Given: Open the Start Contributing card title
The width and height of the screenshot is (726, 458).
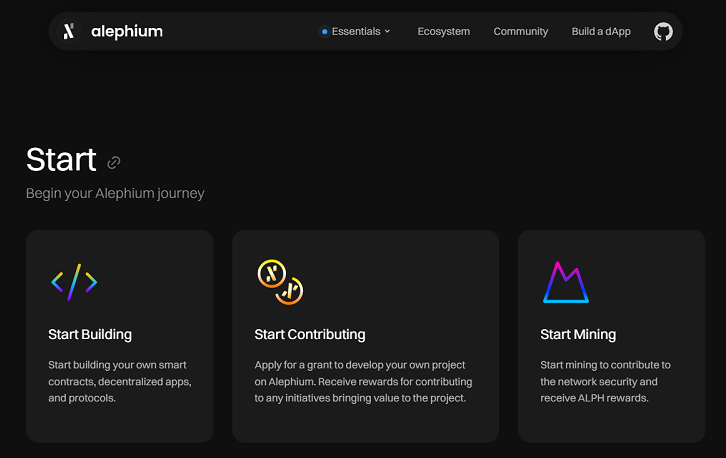Looking at the screenshot, I should coord(310,334).
